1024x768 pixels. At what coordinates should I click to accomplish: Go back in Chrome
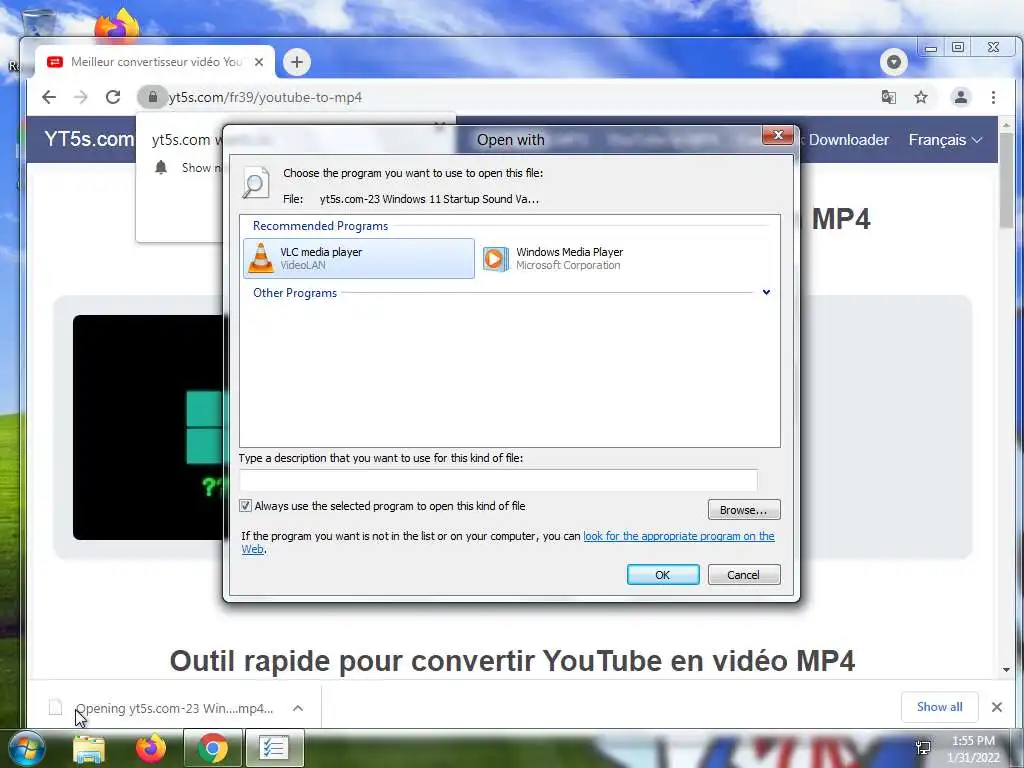49,97
